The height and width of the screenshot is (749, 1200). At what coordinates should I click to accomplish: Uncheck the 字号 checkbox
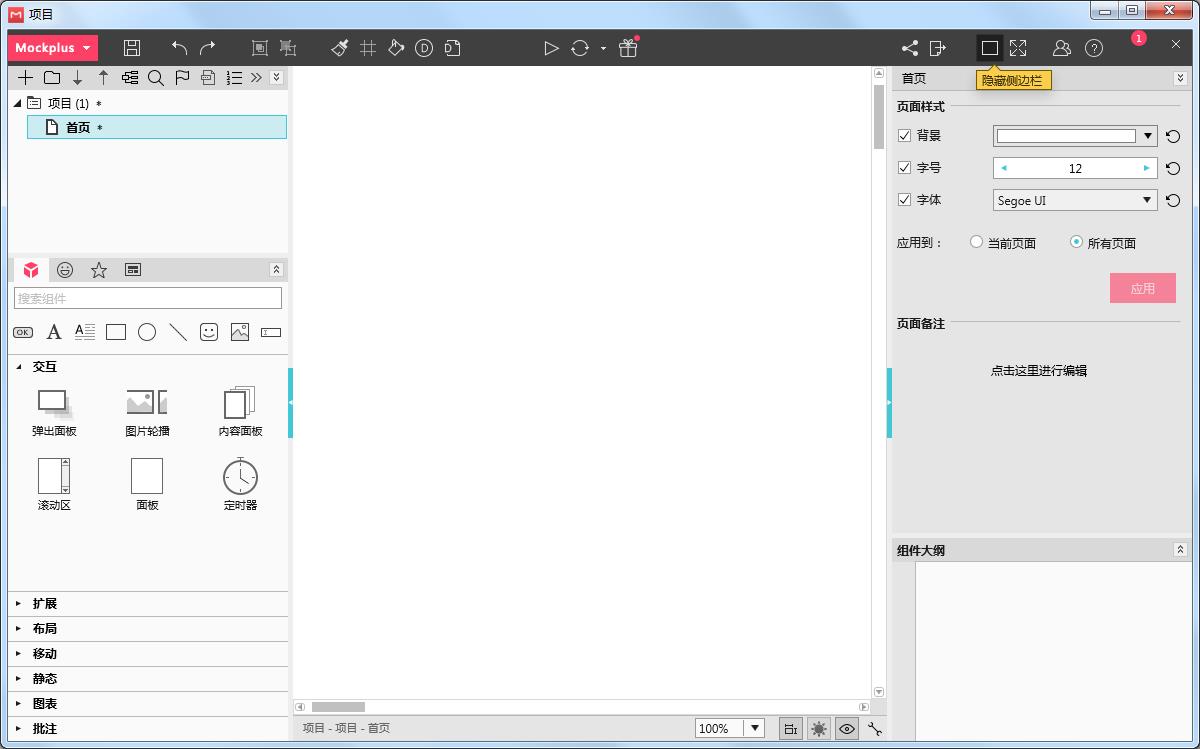coord(905,167)
